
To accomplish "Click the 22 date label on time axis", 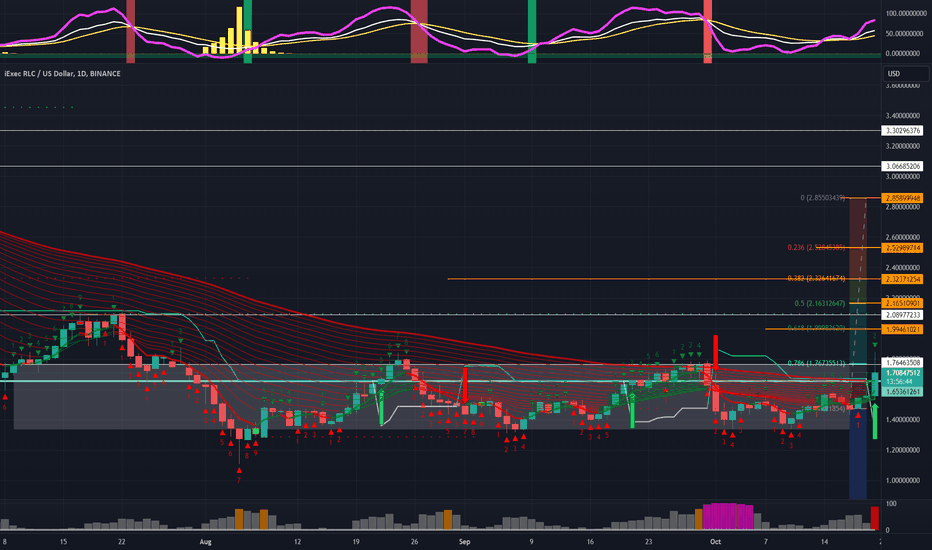I will point(122,542).
